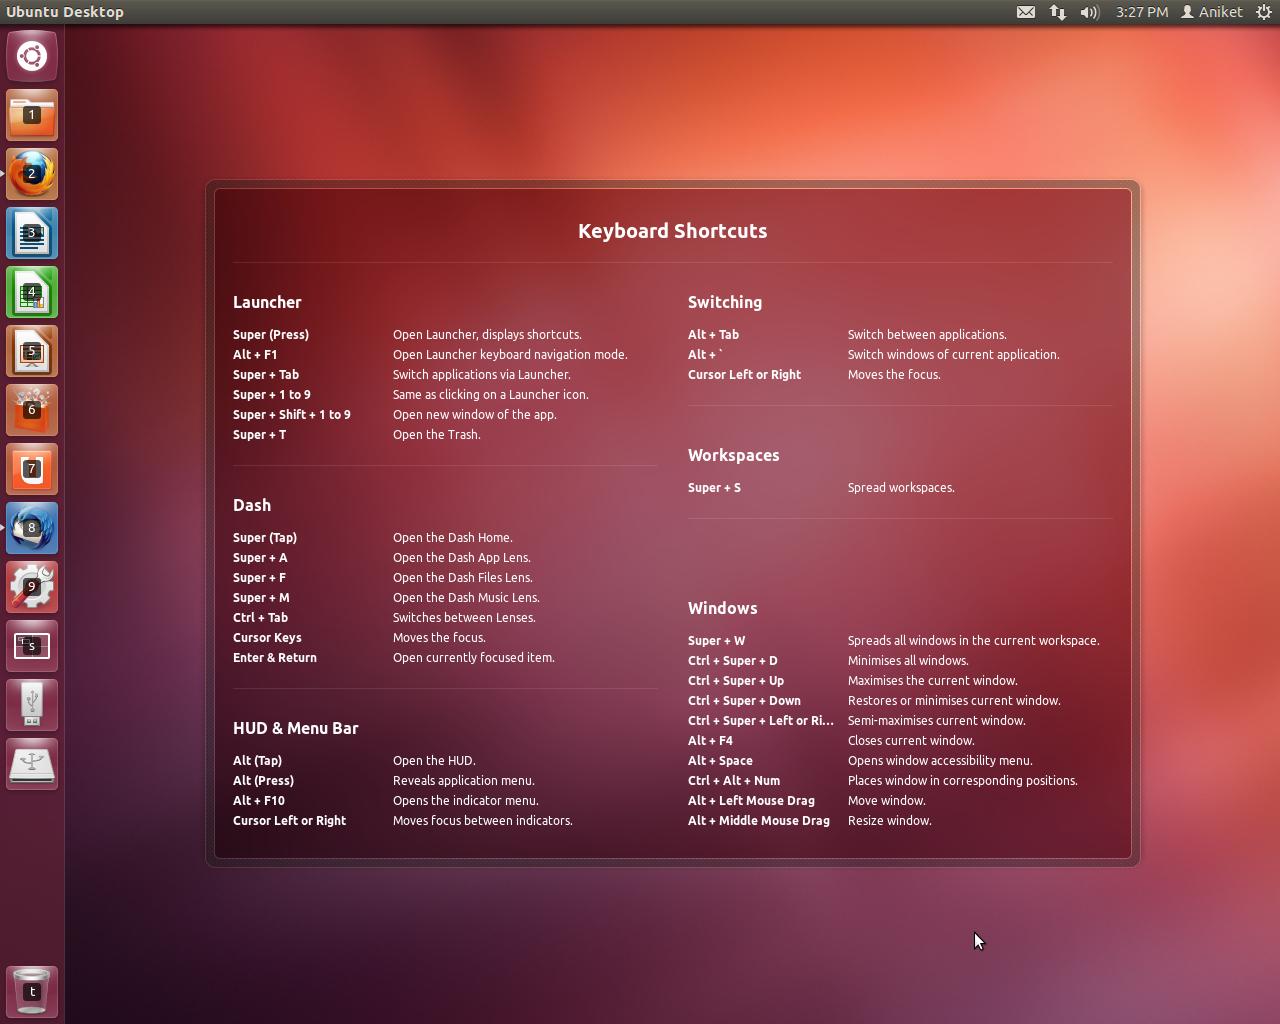This screenshot has height=1024, width=1280.
Task: Click the USB flash drive launcher icon
Action: point(32,705)
